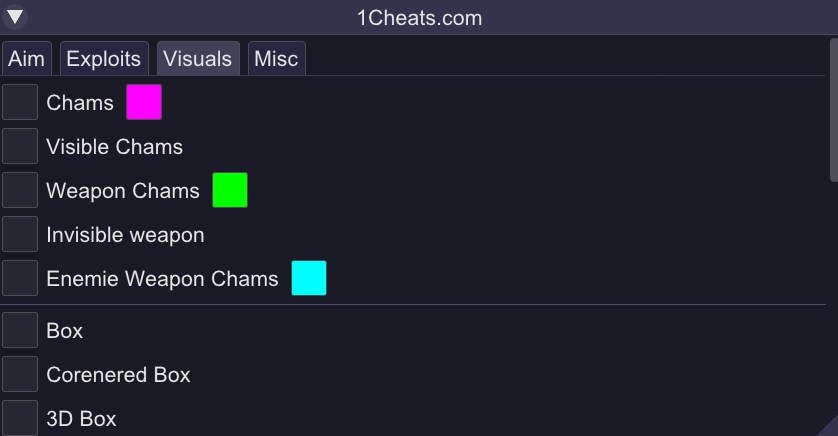838x436 pixels.
Task: Click the Weapon Chams text label
Action: click(123, 191)
